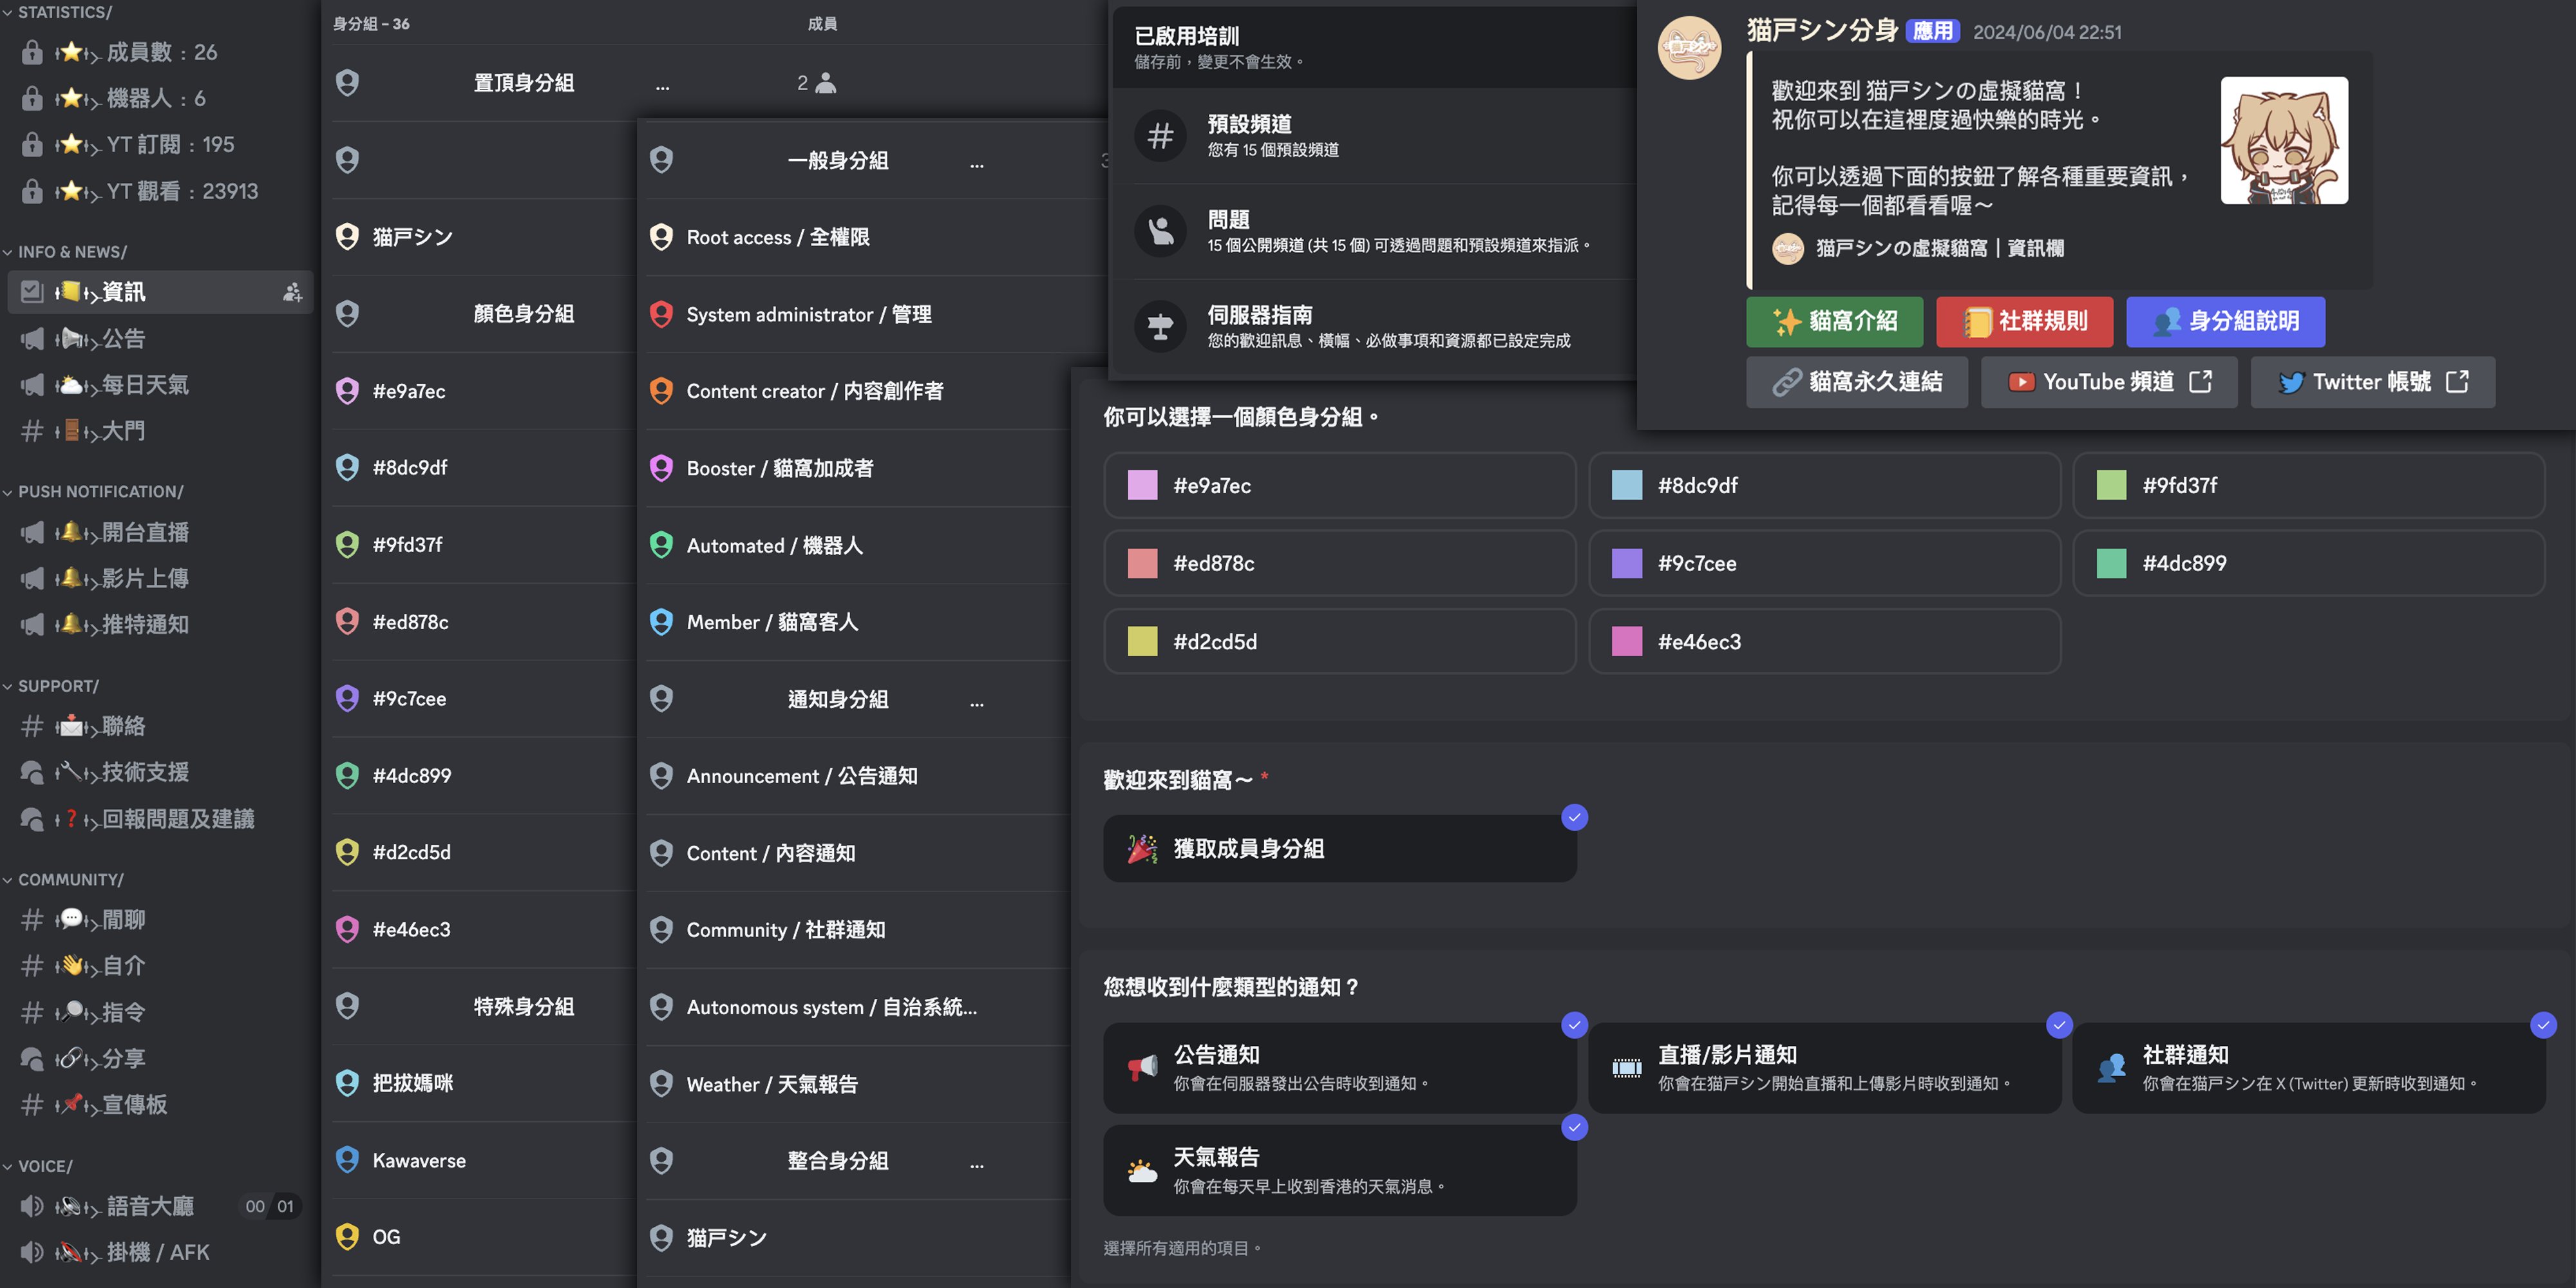Expand the COMMUNITY channel category
Screen dimensions: 2576x1288
pos(70,880)
